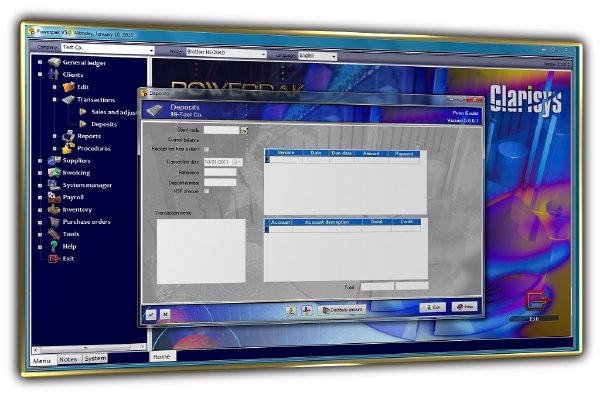
Task: Open the Company dropdown
Action: pos(152,50)
